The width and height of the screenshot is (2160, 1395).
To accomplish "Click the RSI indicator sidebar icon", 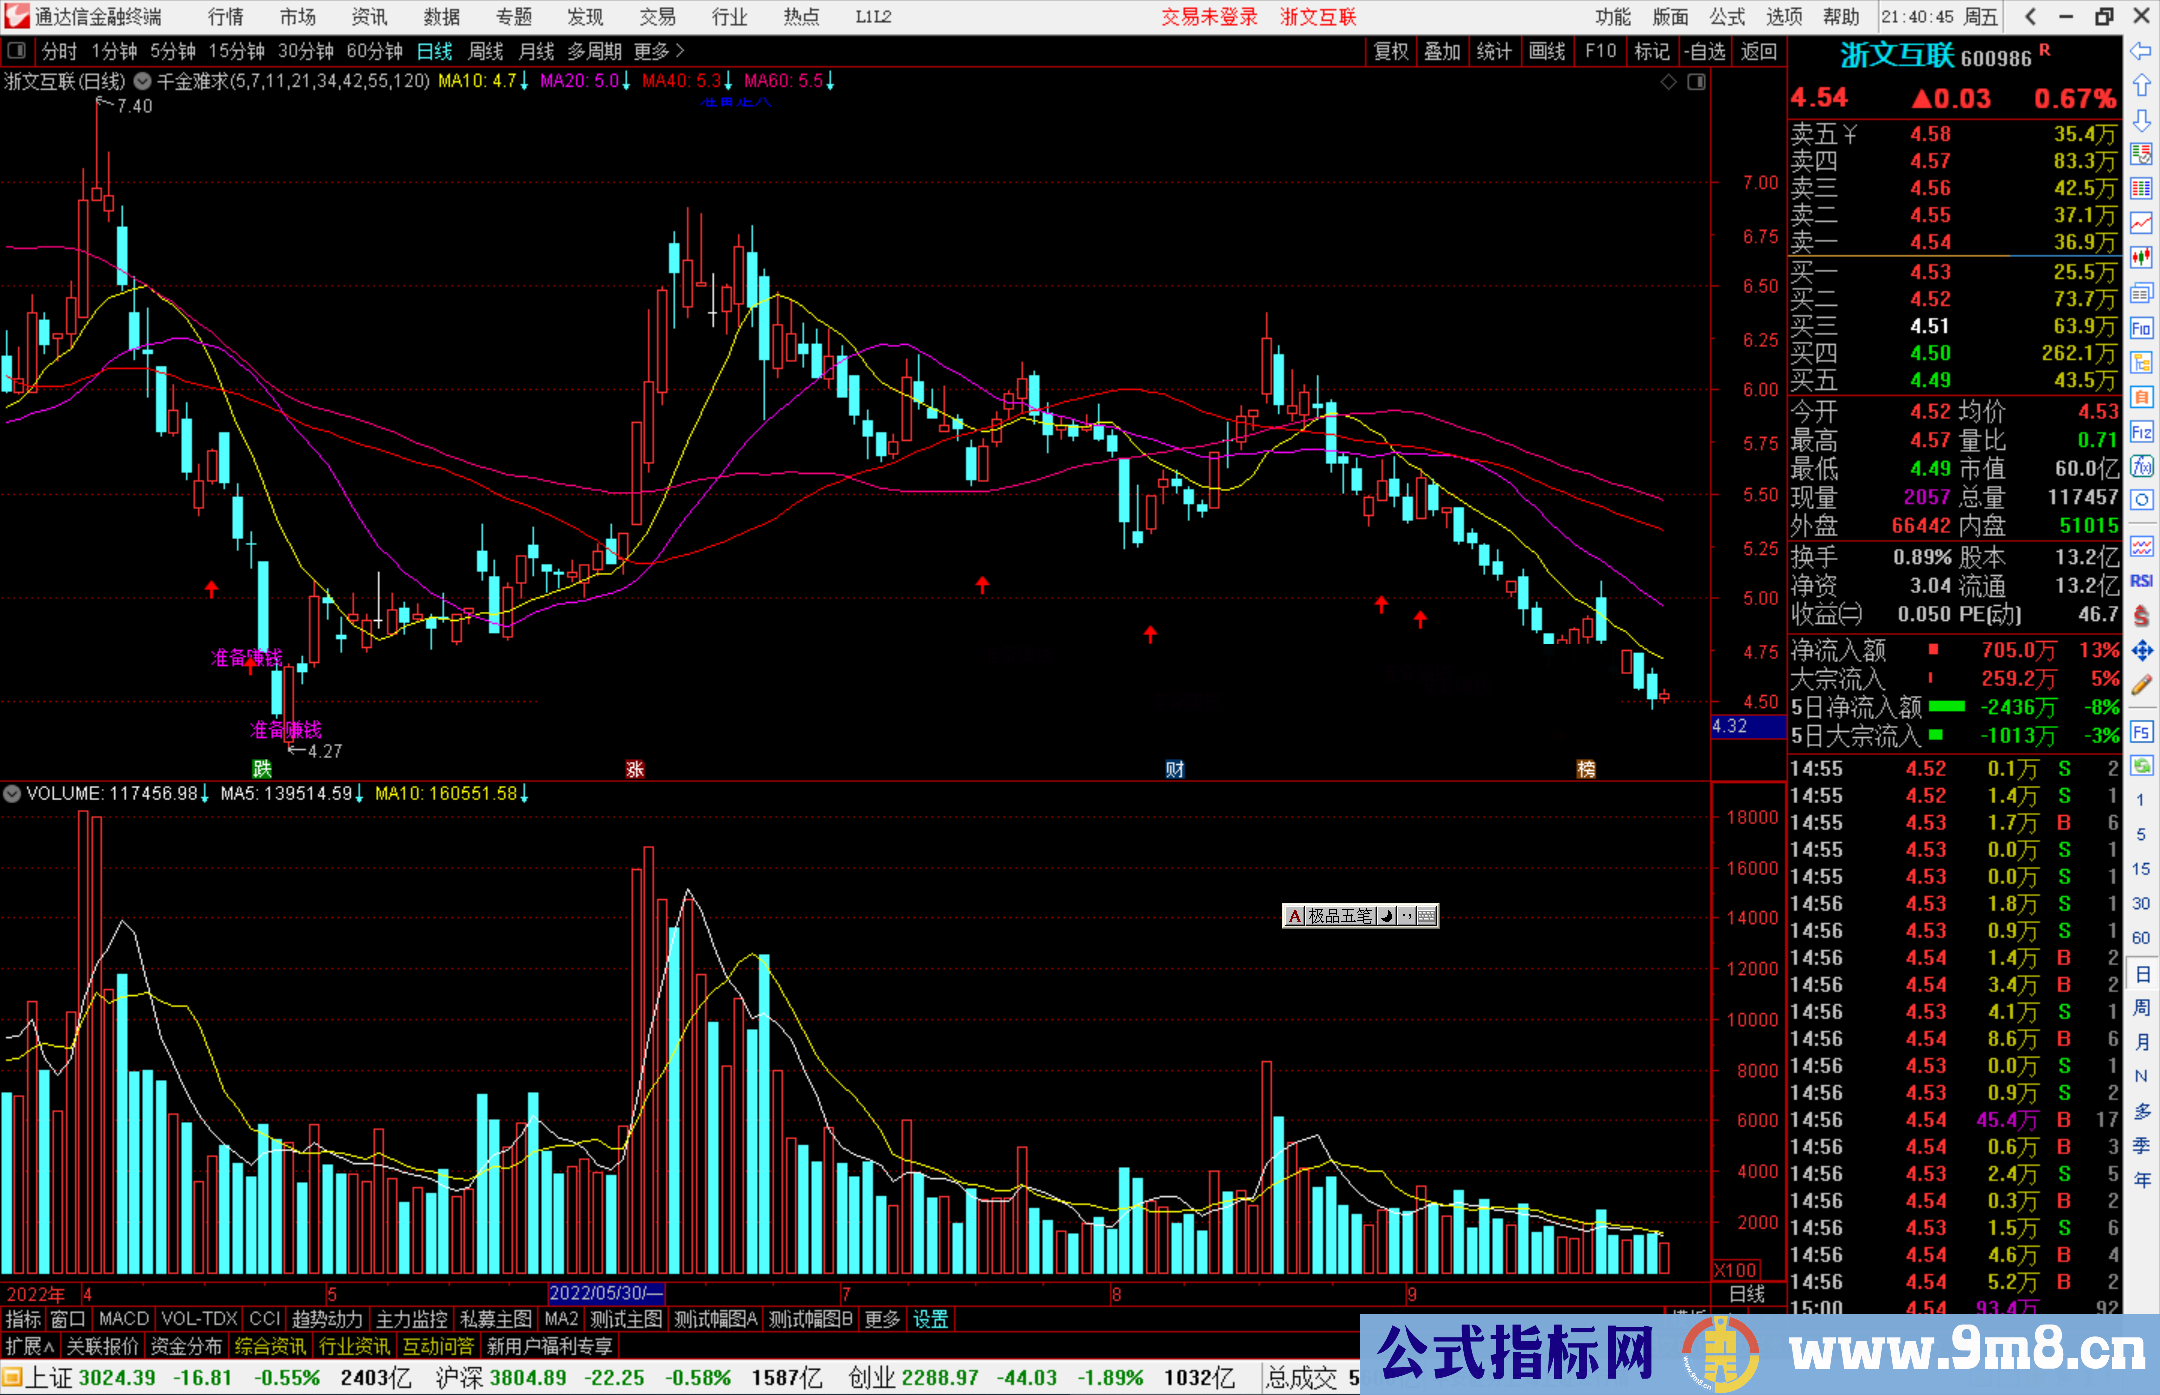I will pyautogui.click(x=2141, y=581).
